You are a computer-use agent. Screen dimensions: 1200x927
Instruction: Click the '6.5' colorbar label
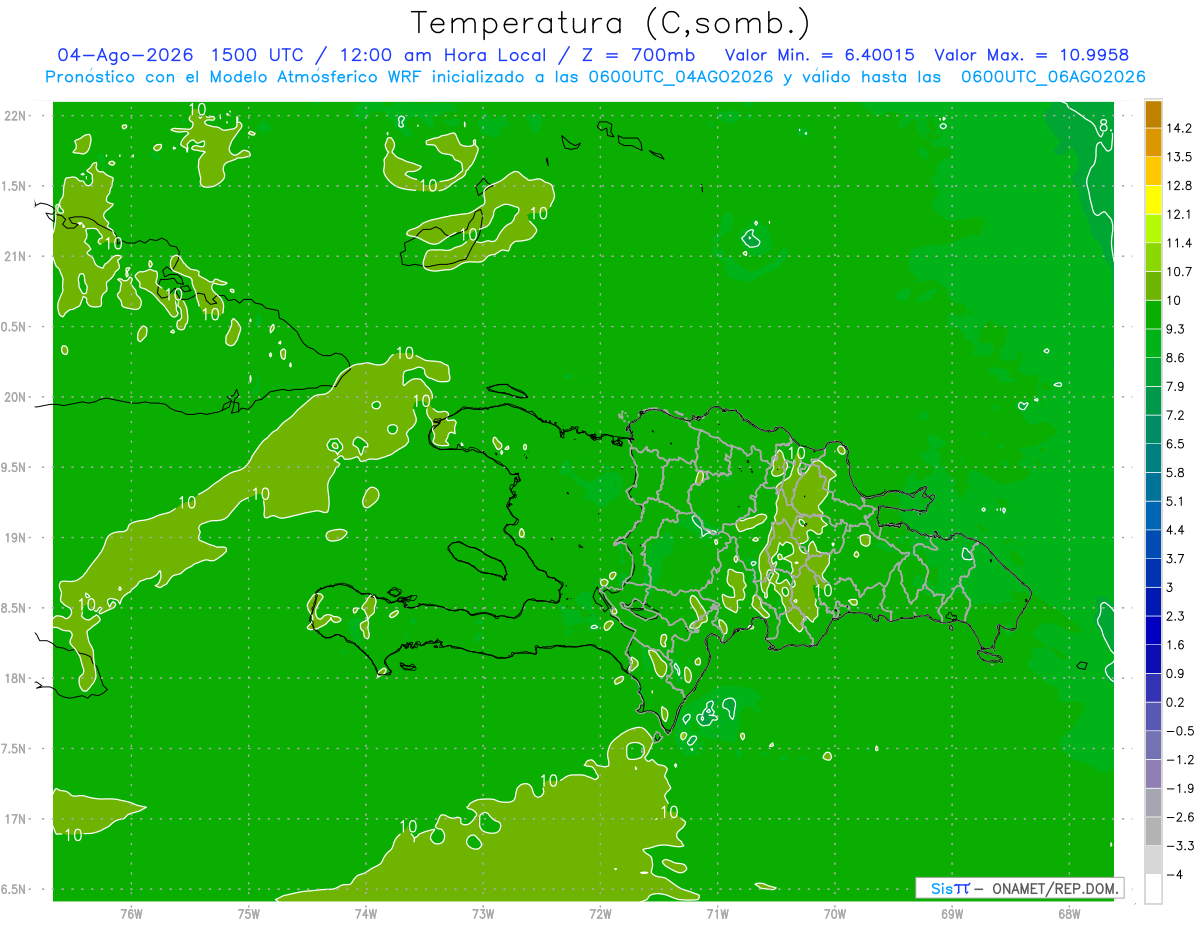pos(1176,444)
